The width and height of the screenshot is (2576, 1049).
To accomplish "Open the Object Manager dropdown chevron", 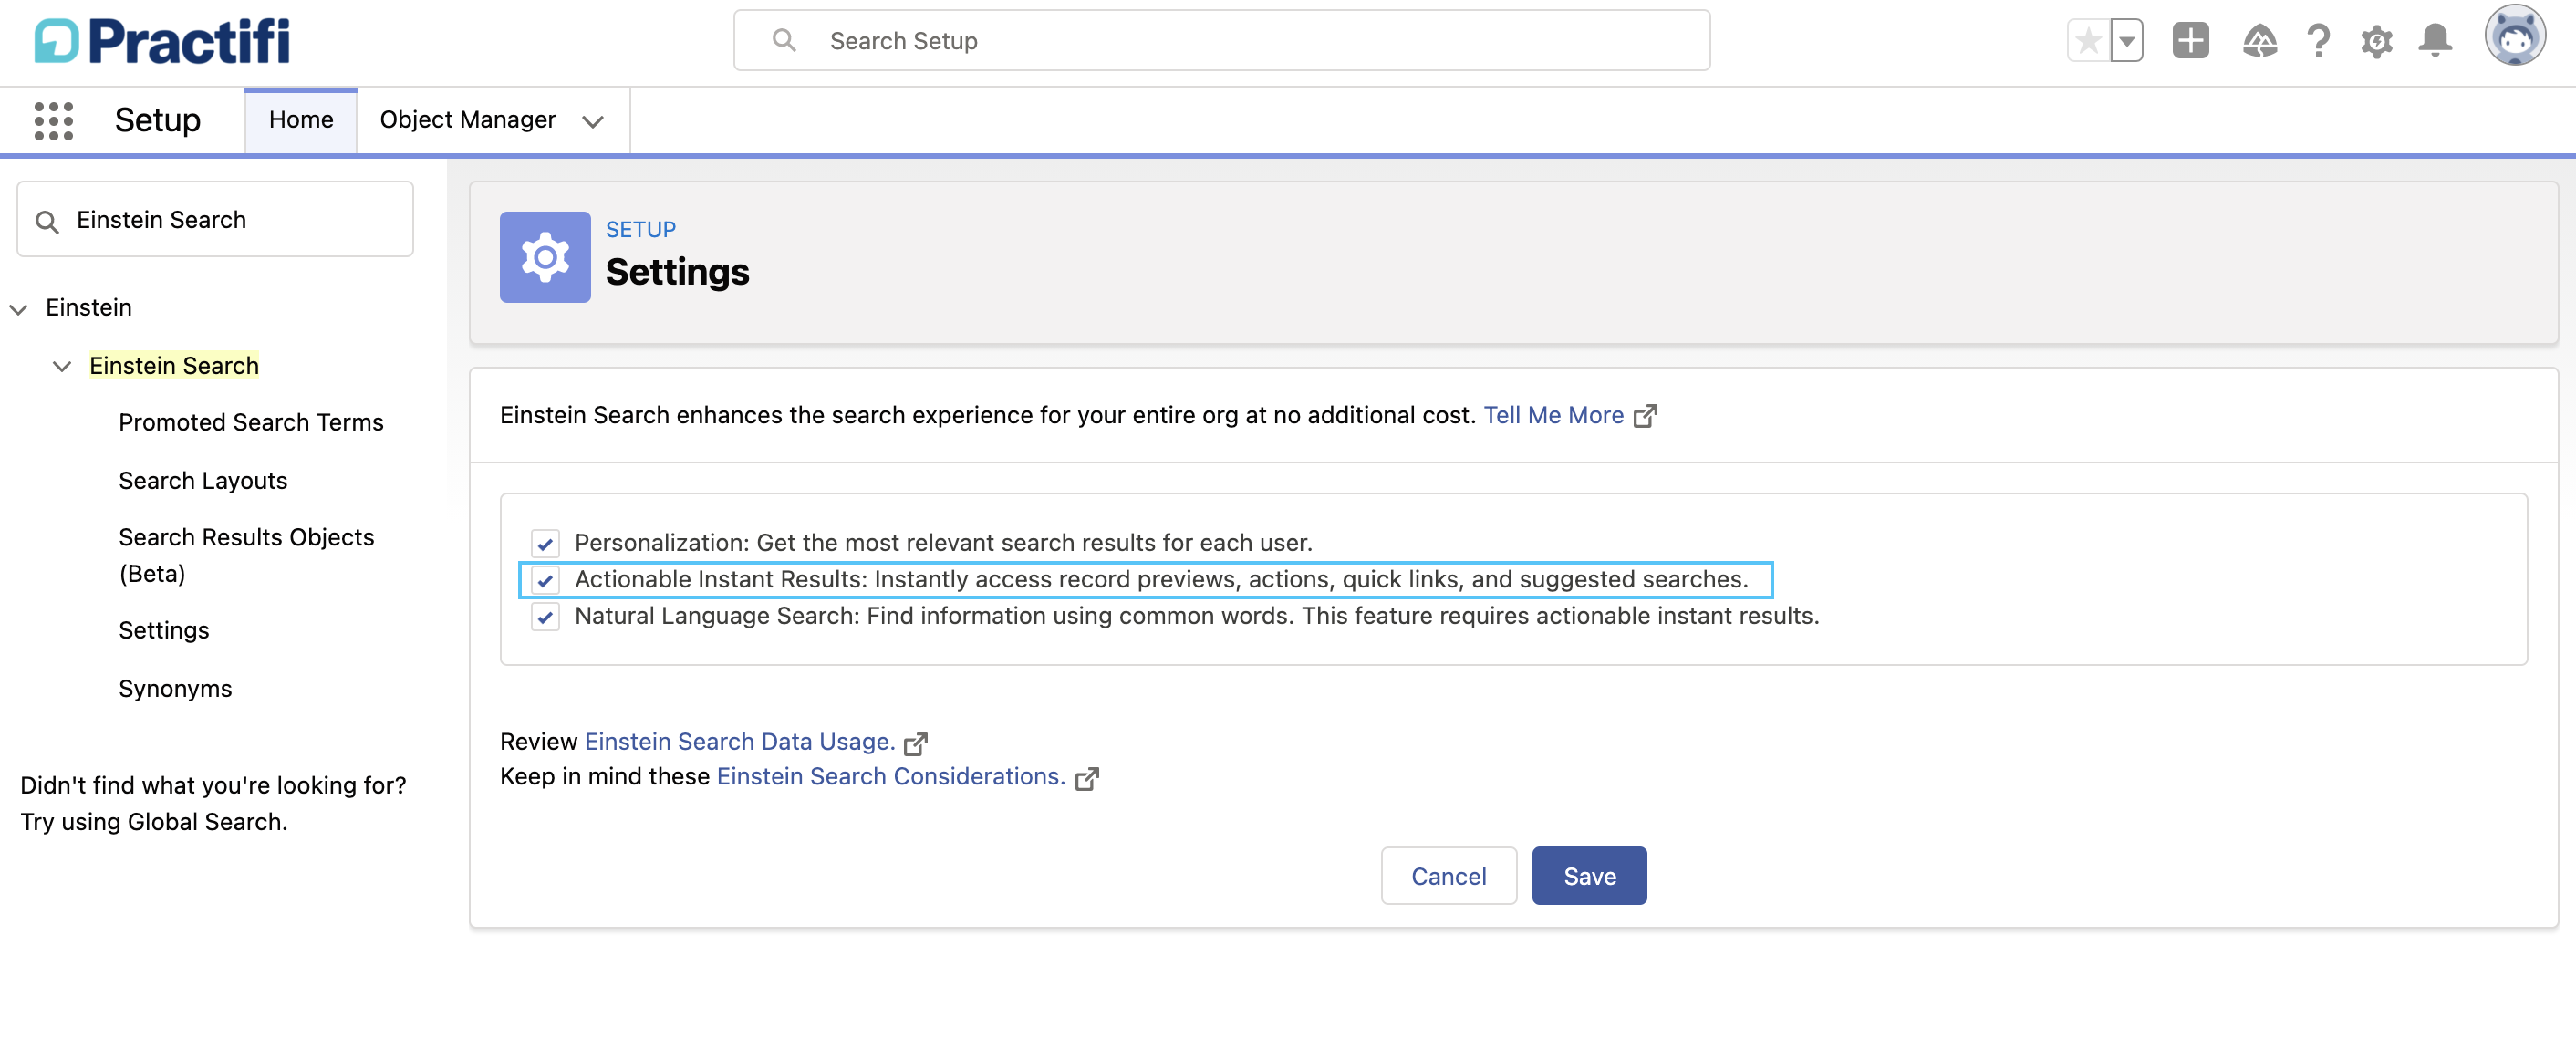I will point(593,121).
